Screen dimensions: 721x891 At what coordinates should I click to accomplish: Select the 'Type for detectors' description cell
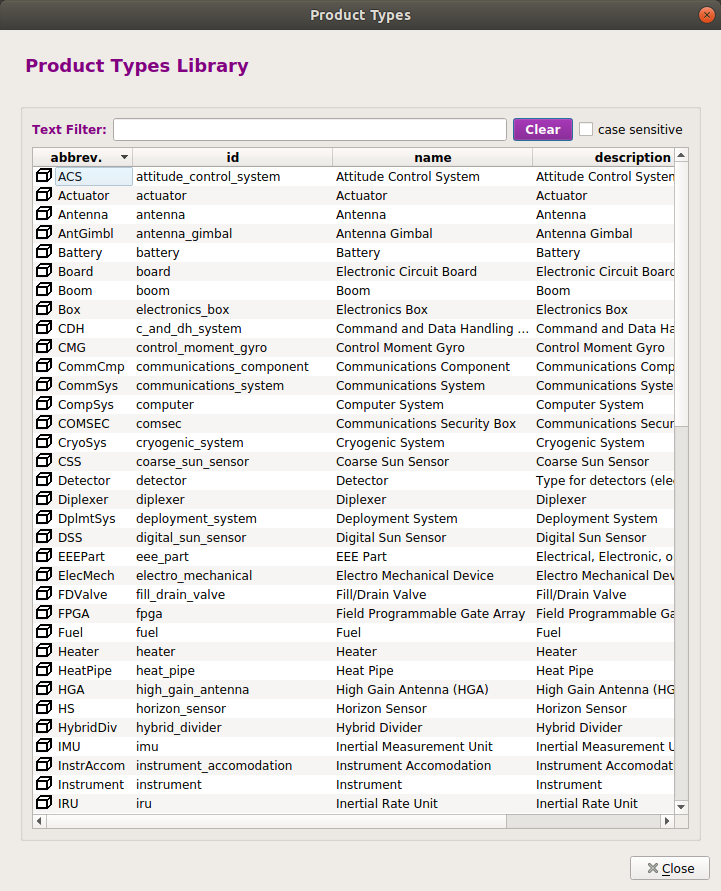coord(603,481)
